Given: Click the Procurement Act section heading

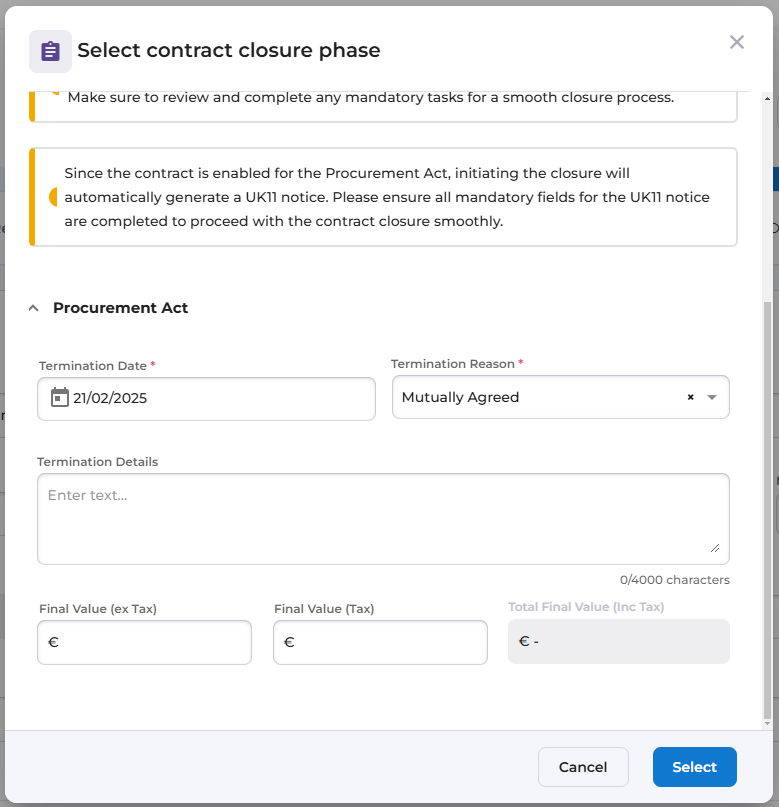Looking at the screenshot, I should click(x=120, y=308).
